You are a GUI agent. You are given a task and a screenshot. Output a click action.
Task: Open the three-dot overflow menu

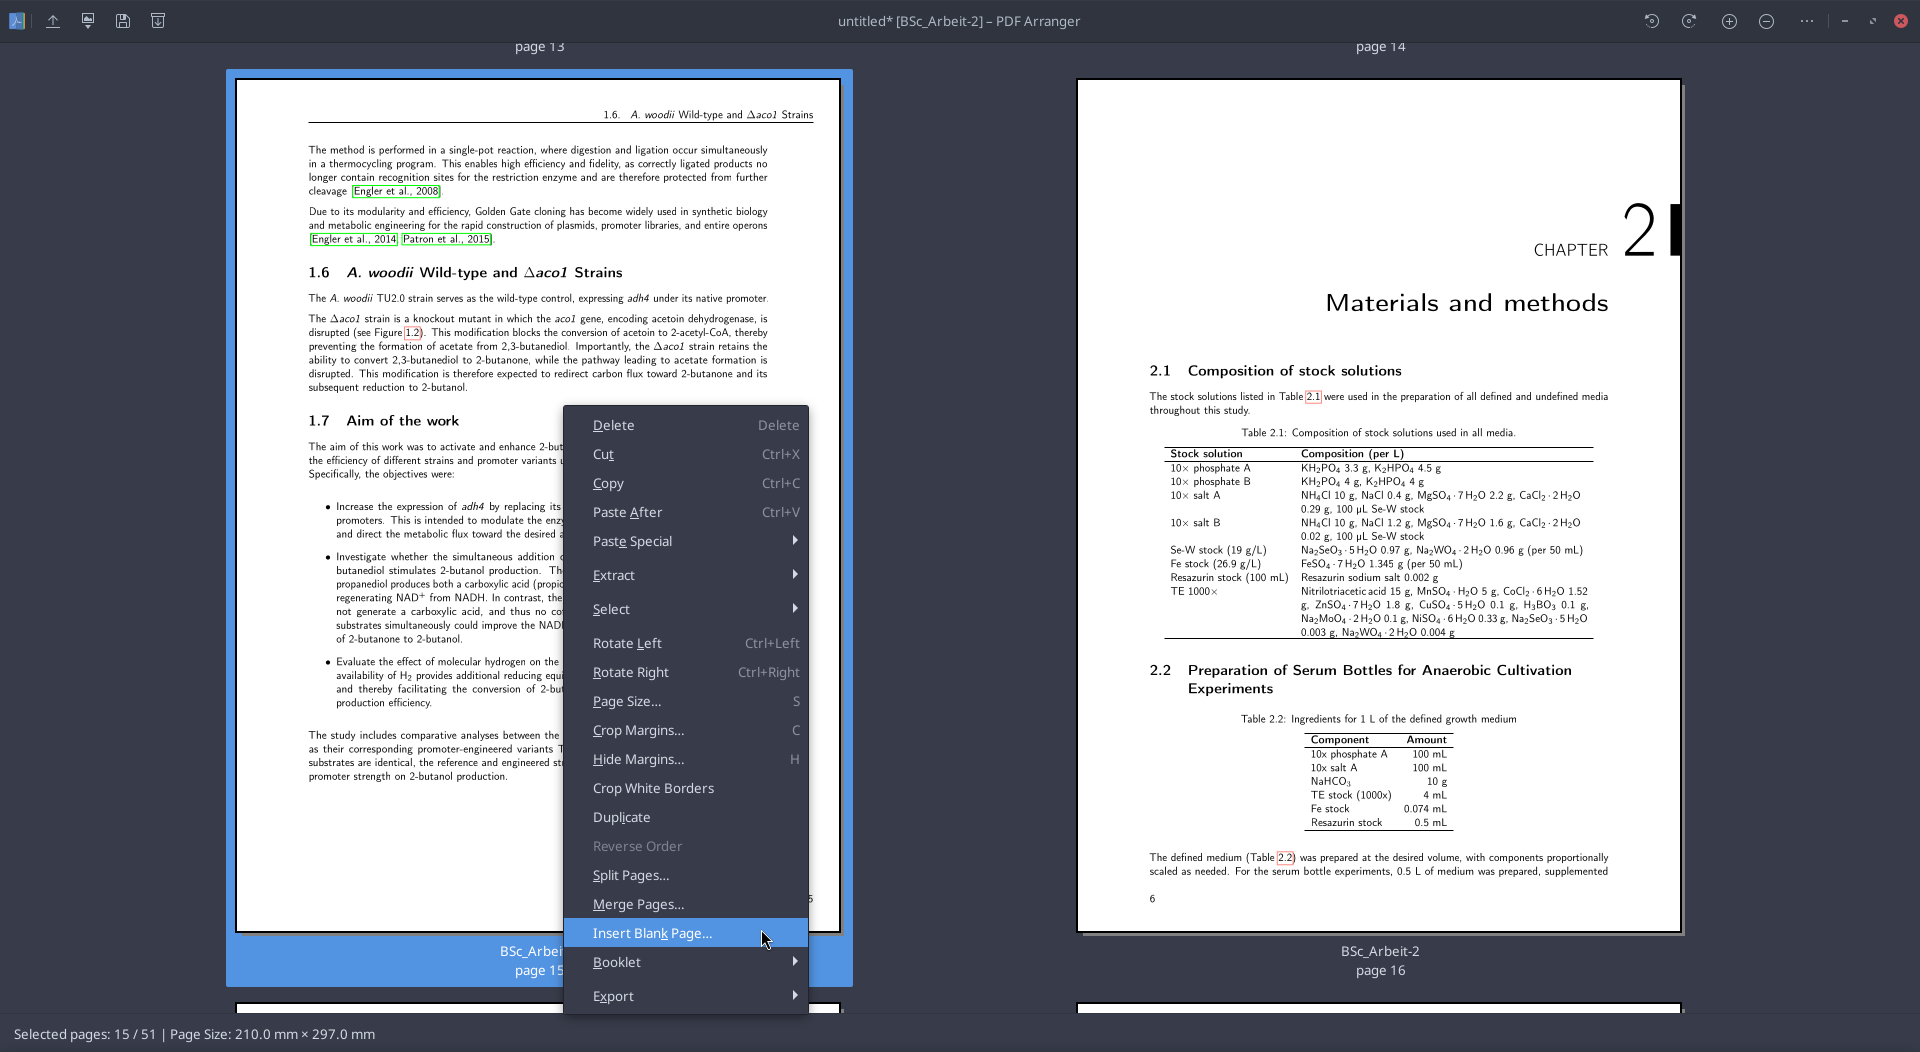(1807, 20)
